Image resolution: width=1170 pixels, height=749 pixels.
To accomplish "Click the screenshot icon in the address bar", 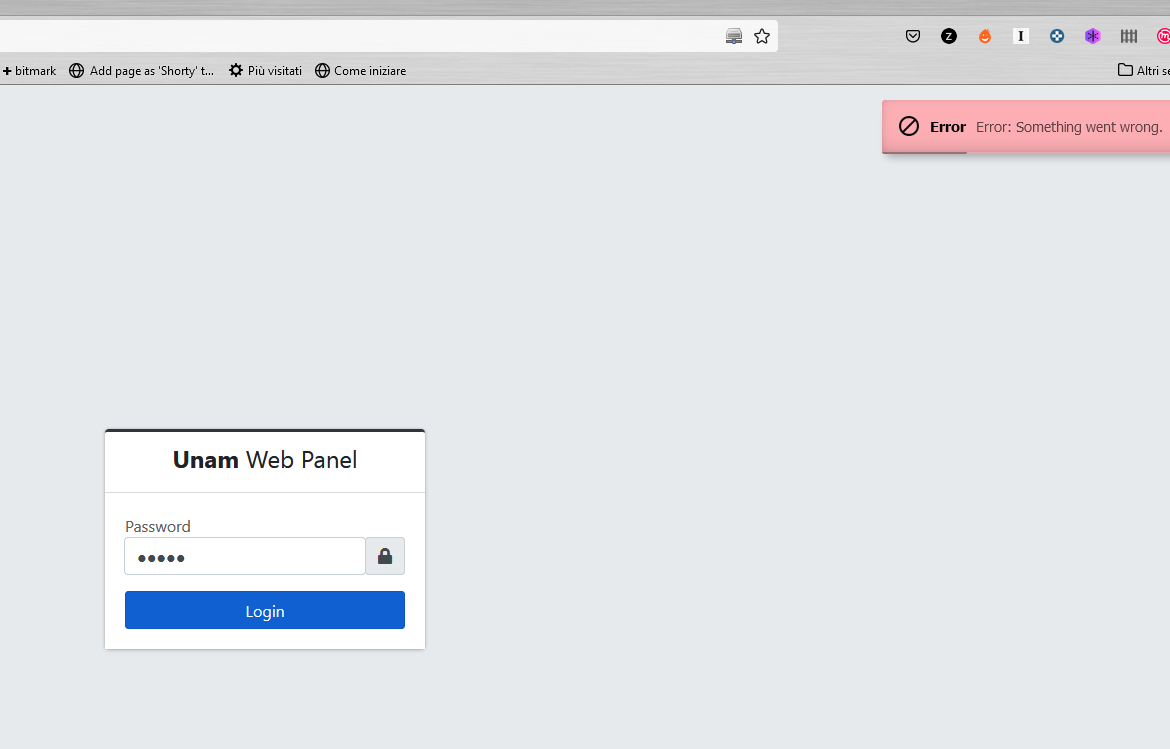I will click(x=733, y=35).
